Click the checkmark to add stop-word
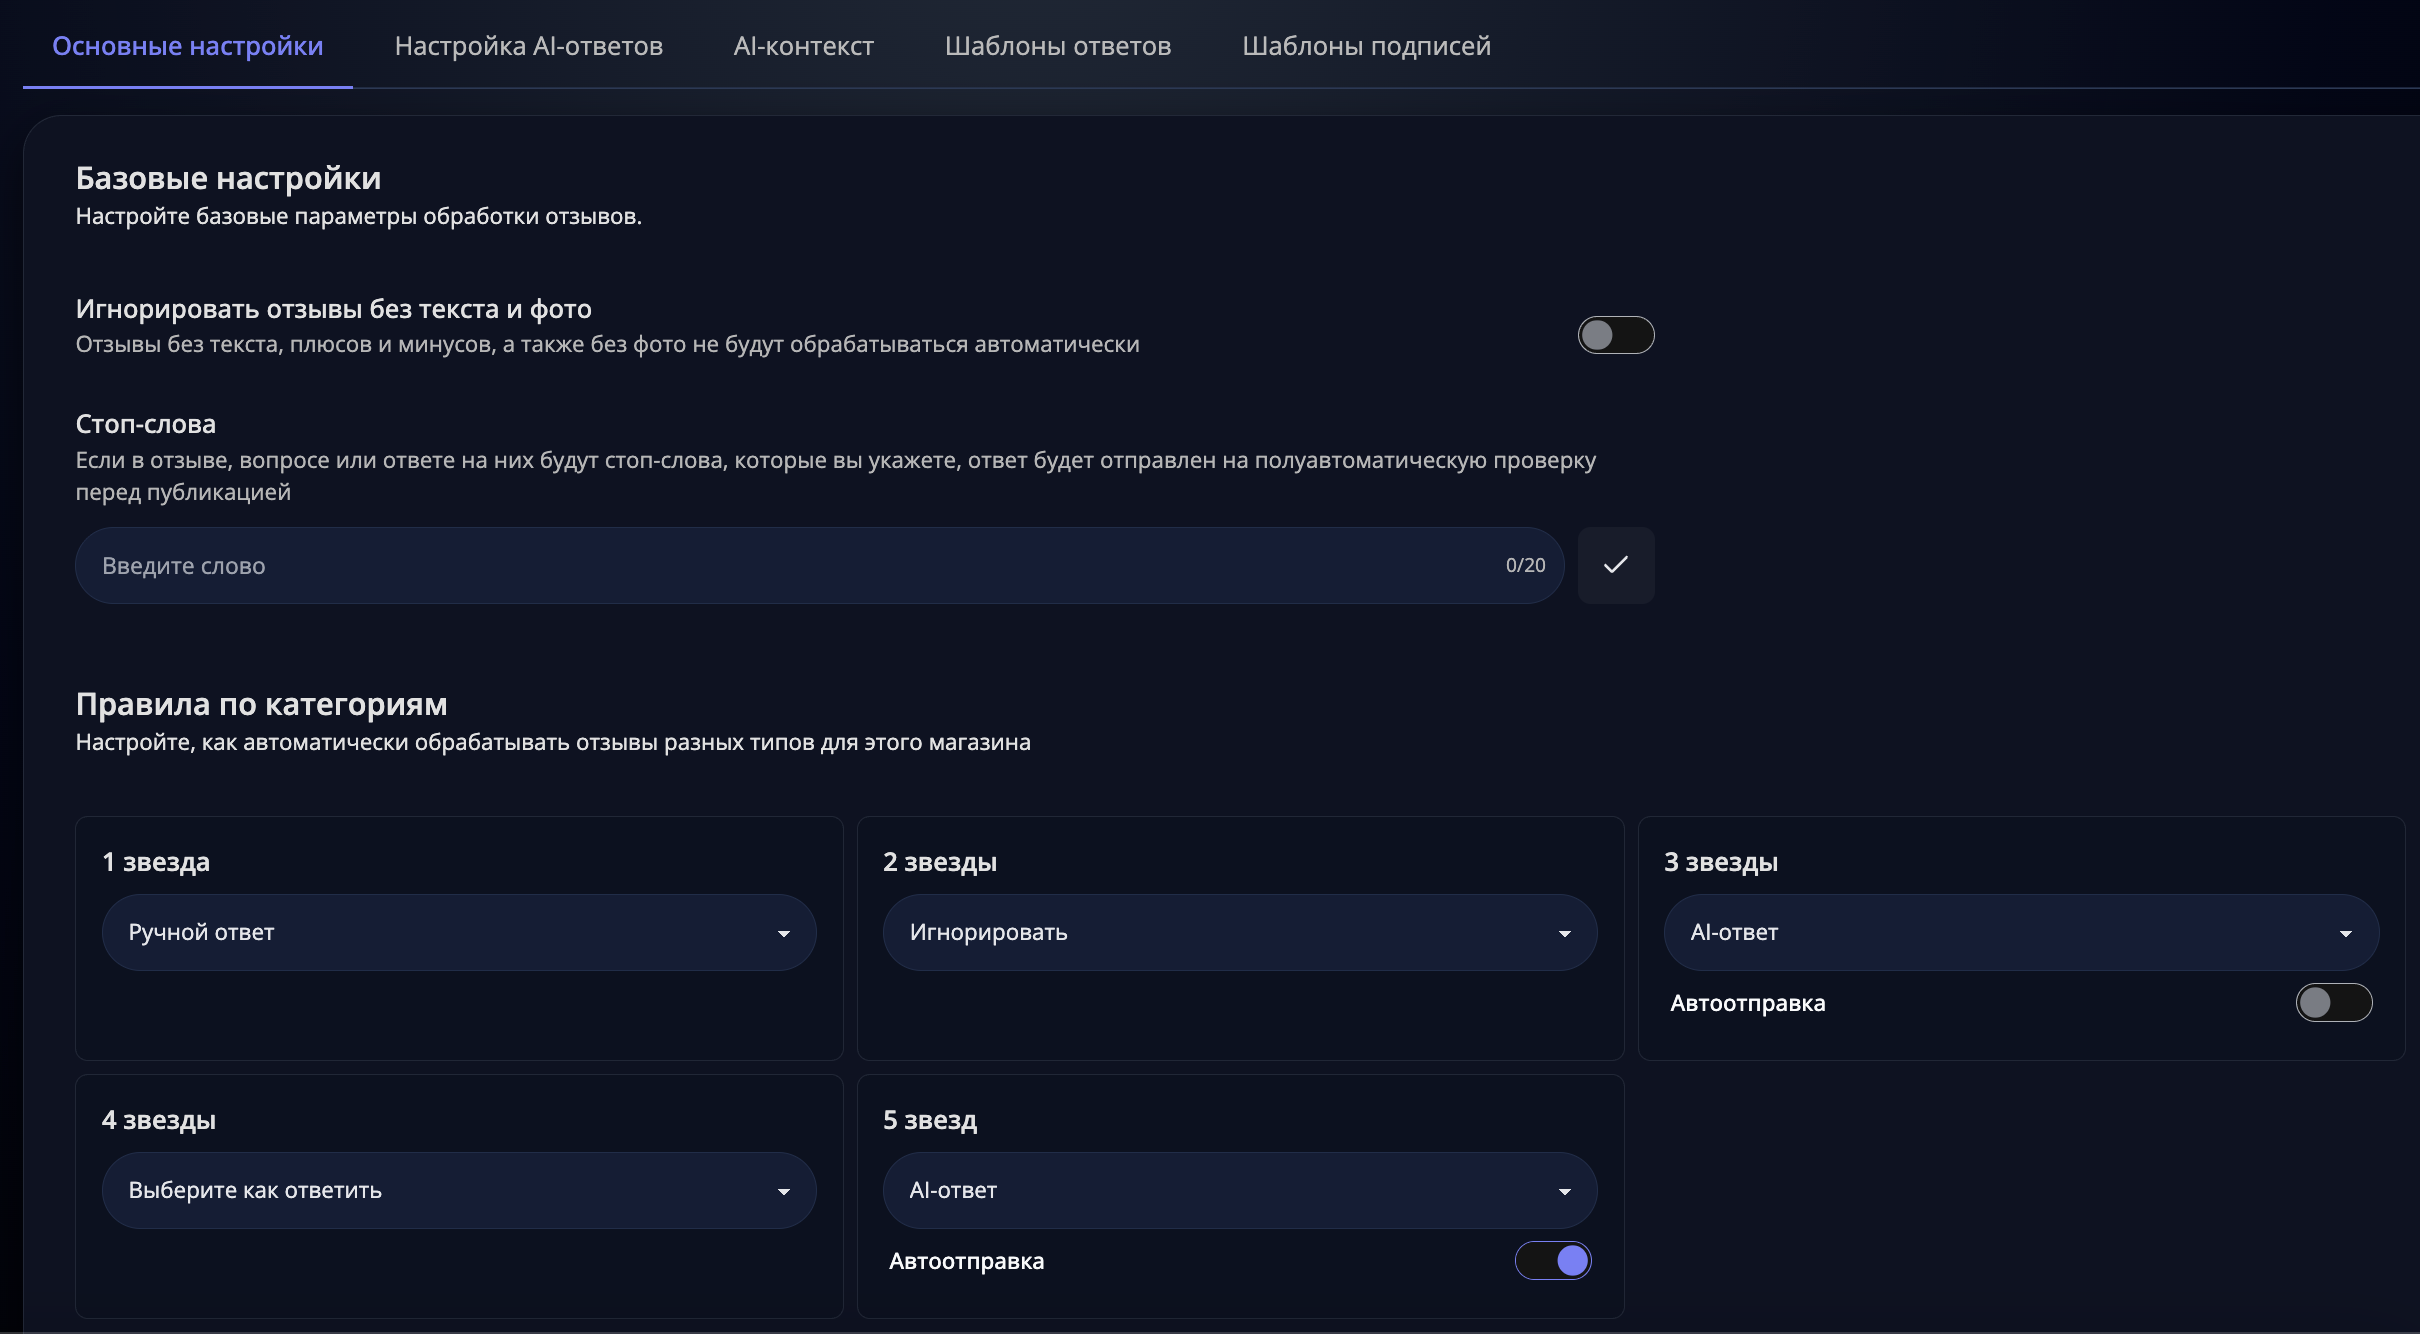Image resolution: width=2420 pixels, height=1334 pixels. click(x=1615, y=565)
